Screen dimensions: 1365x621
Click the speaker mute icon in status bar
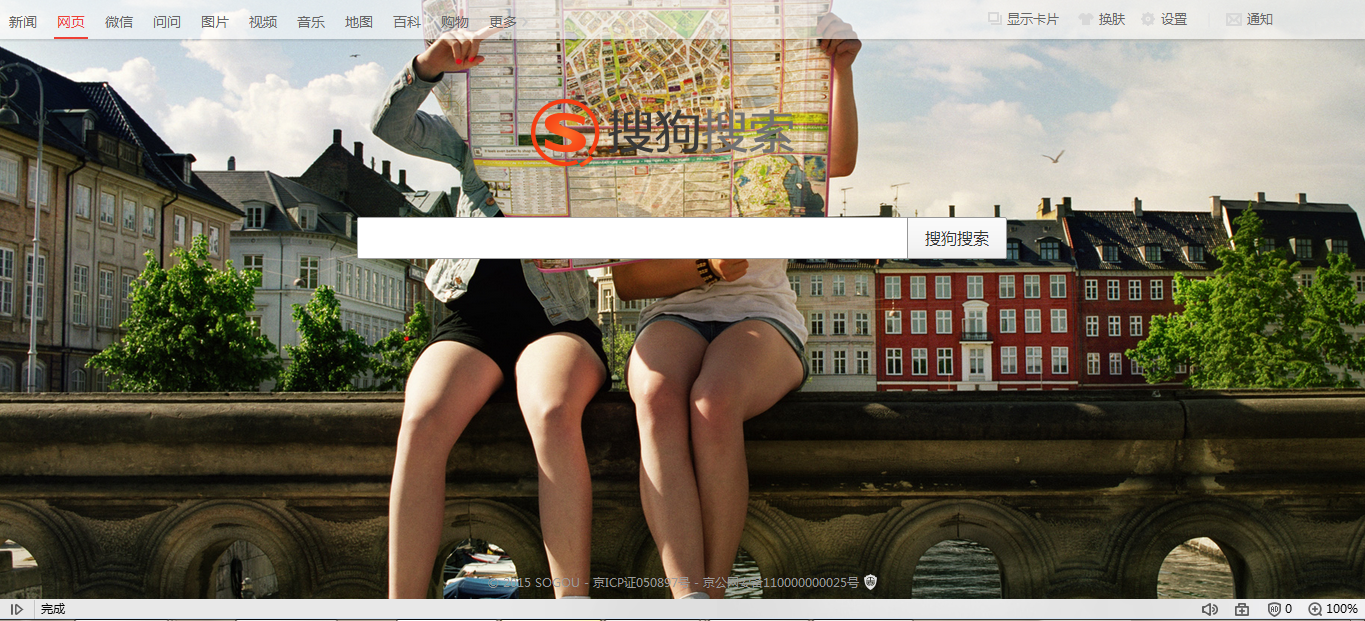(1209, 609)
